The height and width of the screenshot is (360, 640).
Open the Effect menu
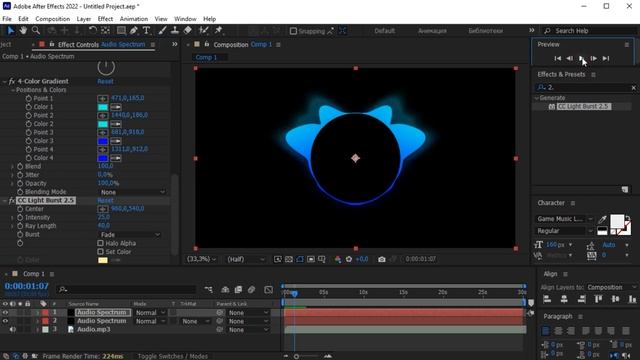pos(105,19)
